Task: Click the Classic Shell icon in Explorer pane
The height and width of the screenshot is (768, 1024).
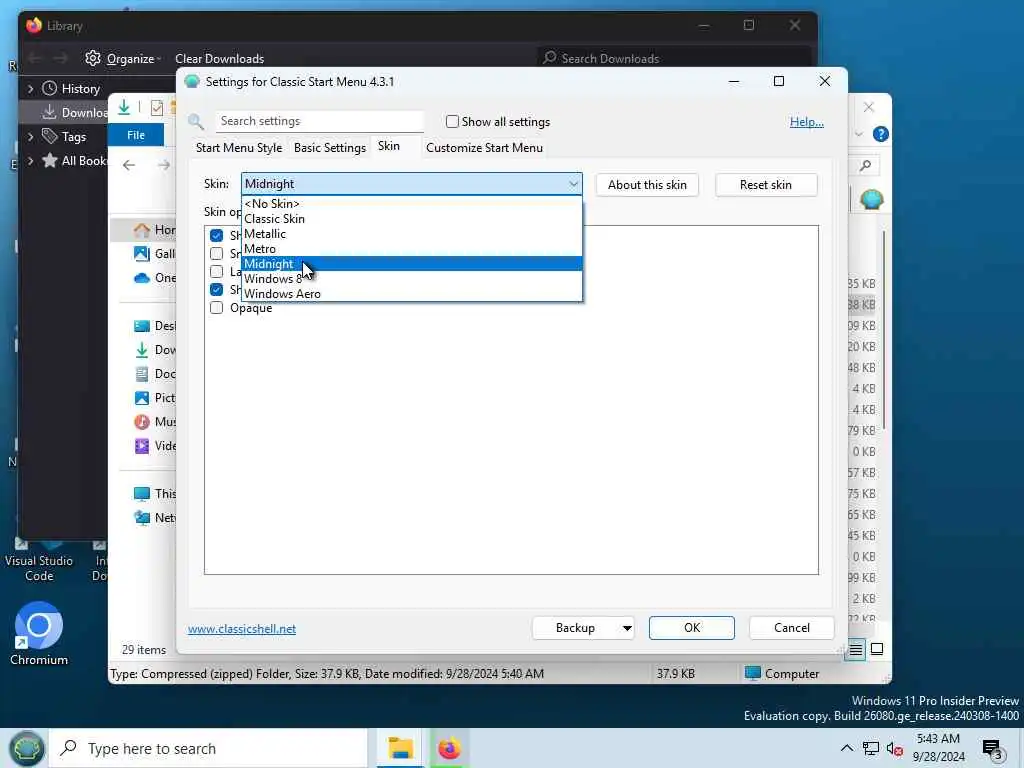Action: [x=871, y=199]
